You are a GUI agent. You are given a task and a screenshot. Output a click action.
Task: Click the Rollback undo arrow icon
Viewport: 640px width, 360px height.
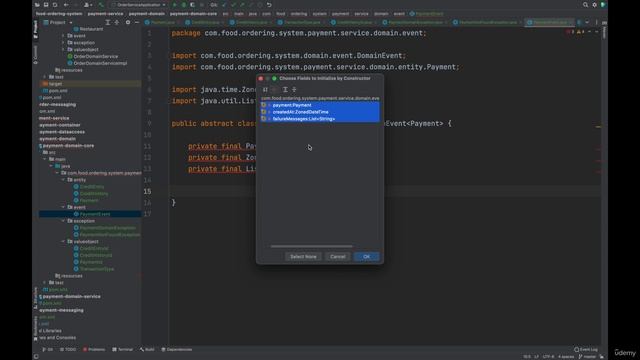pos(269,5)
